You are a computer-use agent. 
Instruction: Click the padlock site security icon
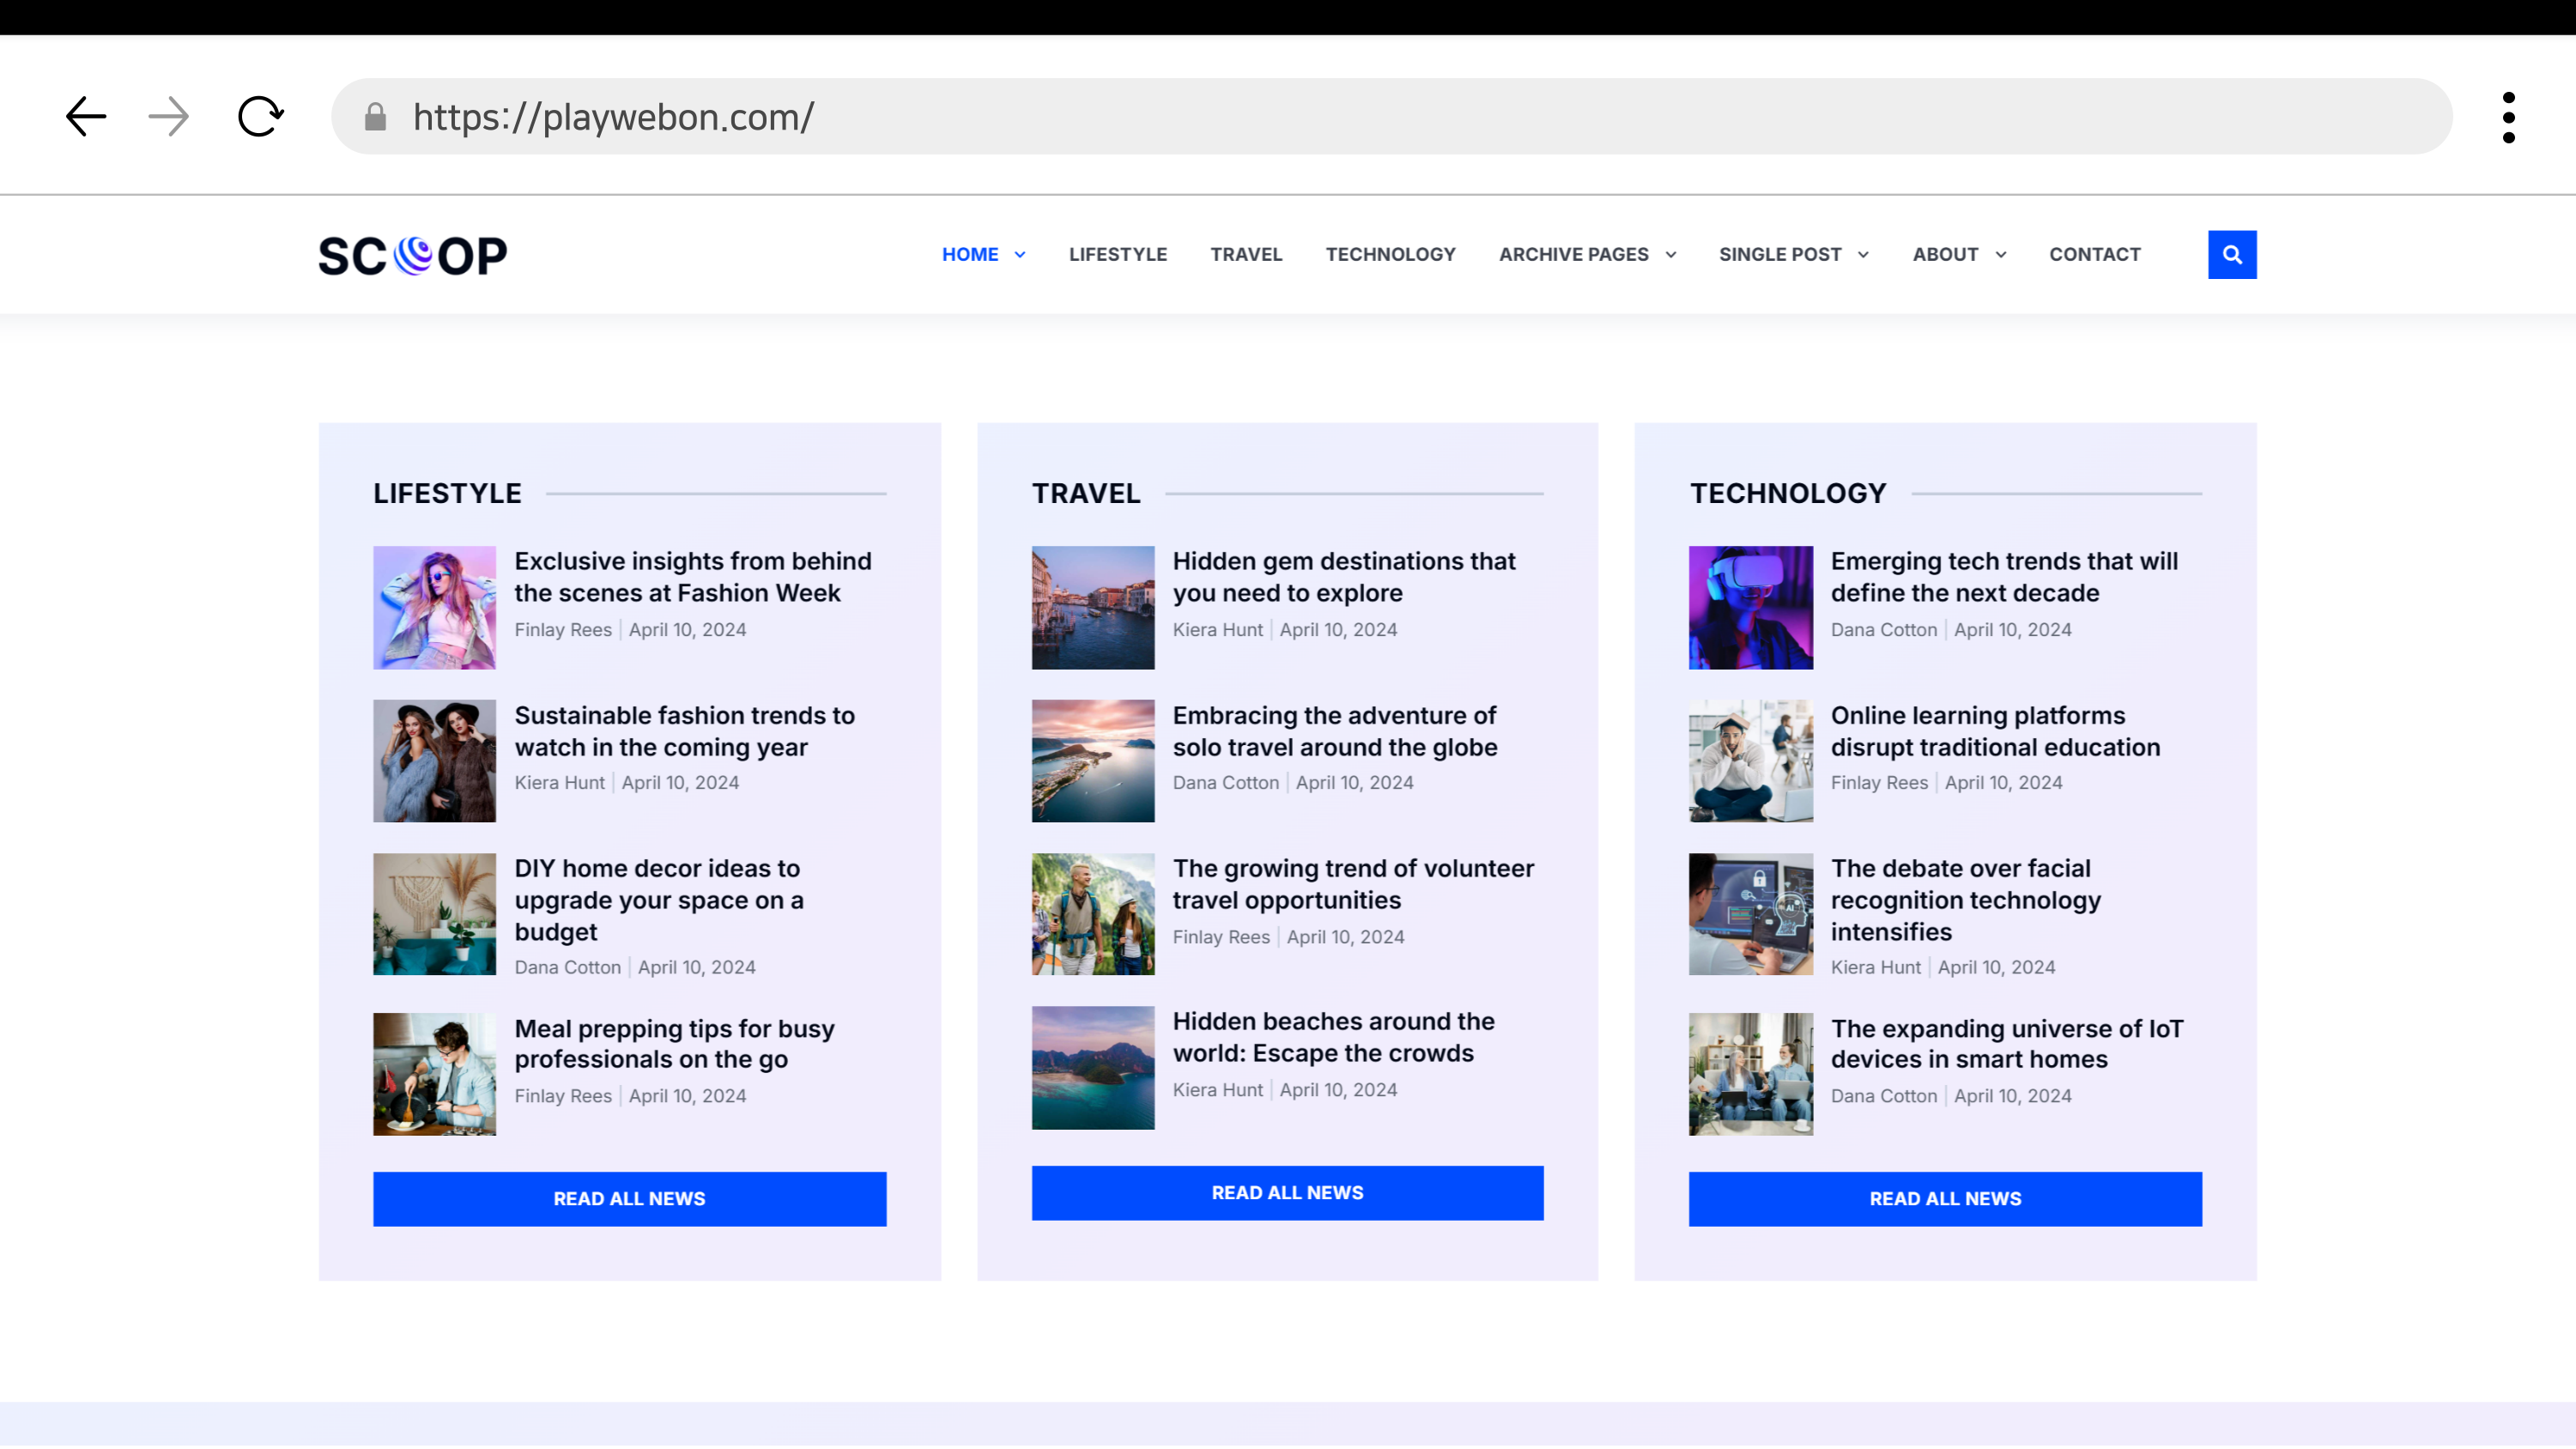click(375, 117)
